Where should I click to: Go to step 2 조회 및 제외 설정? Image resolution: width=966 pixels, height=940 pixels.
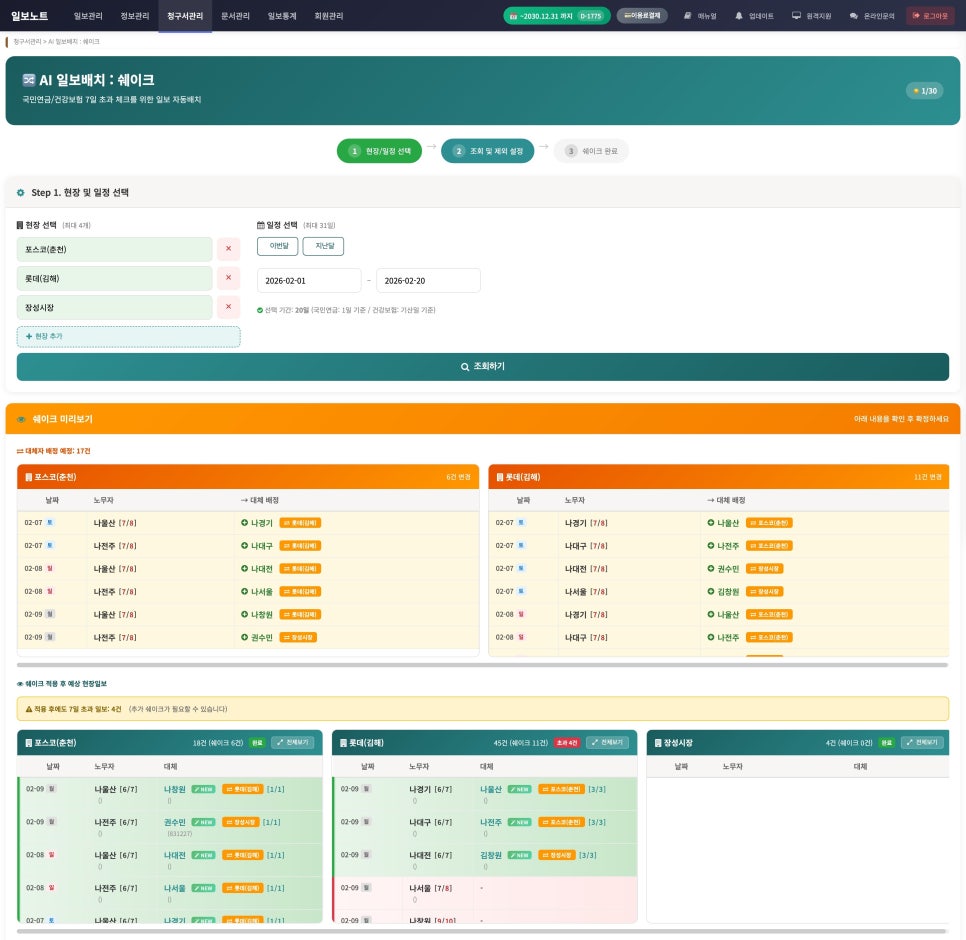[488, 151]
